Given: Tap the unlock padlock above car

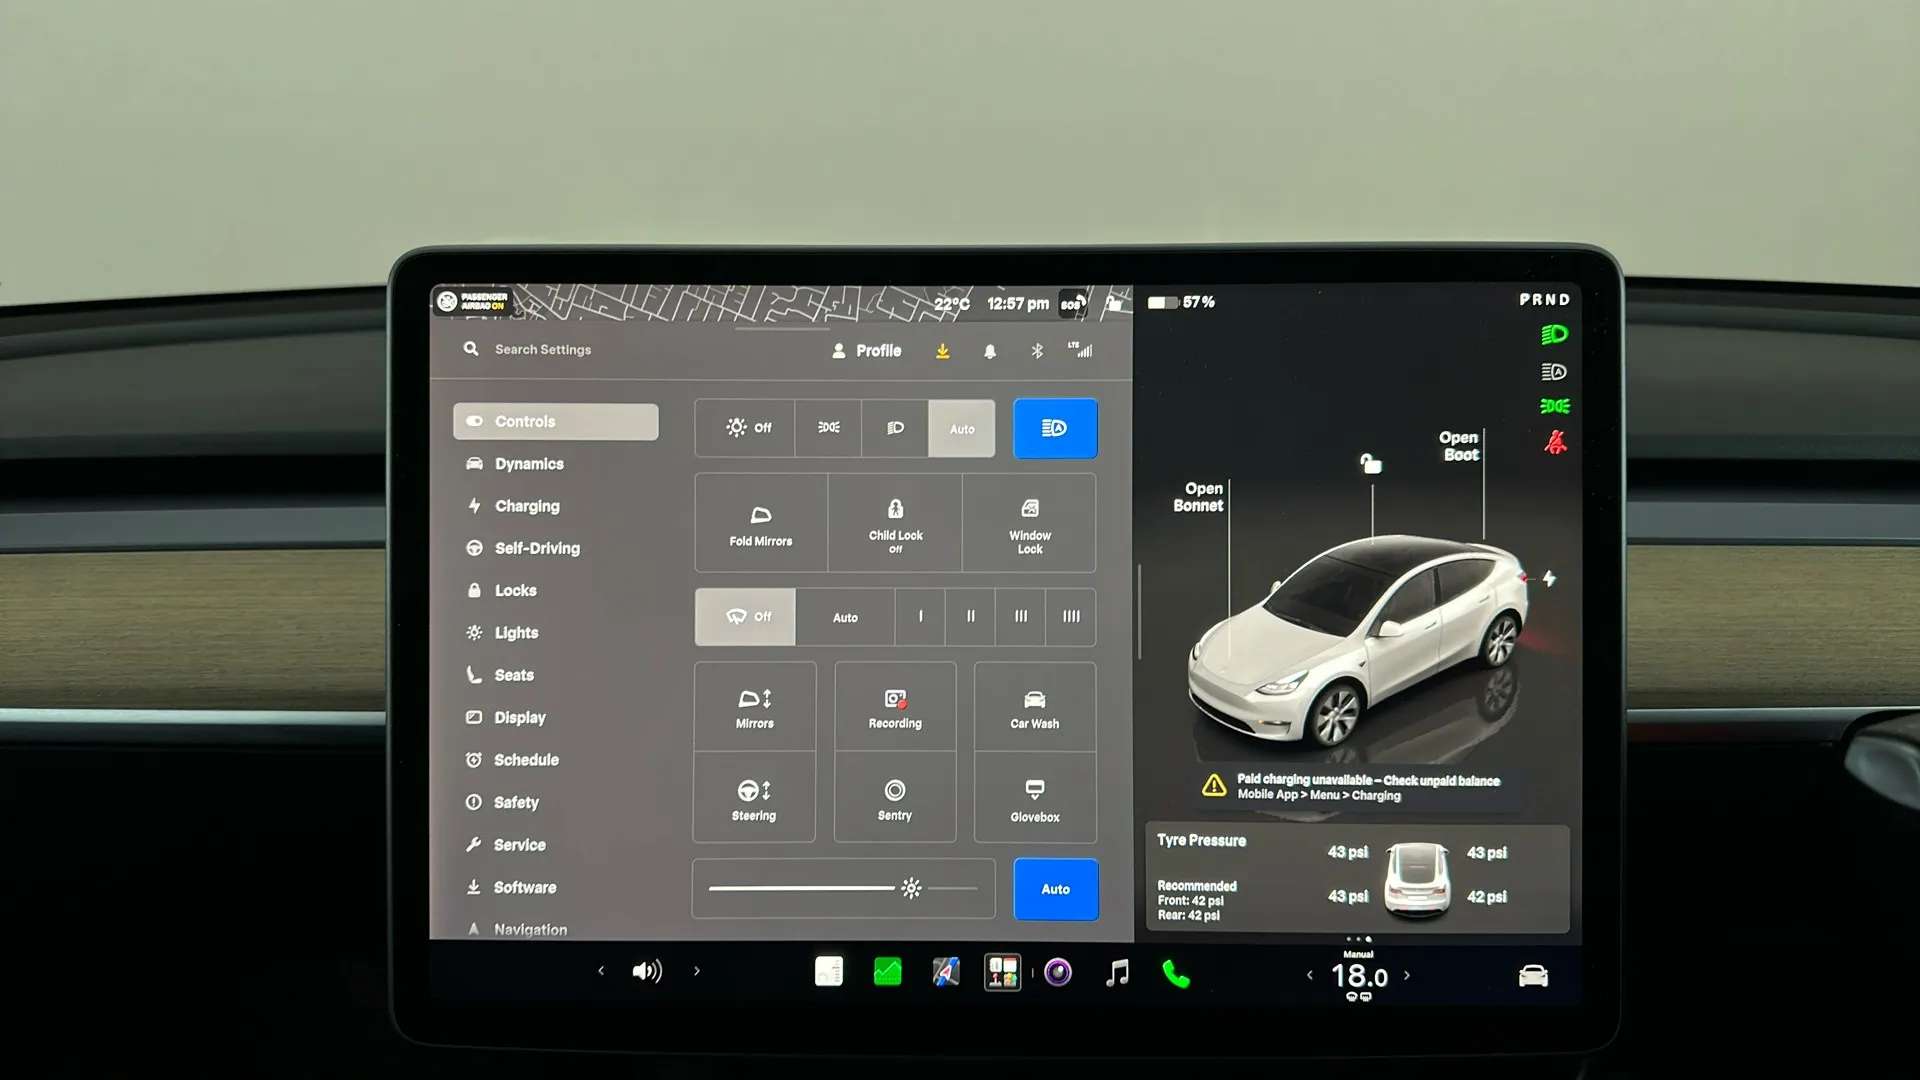Looking at the screenshot, I should (1371, 463).
